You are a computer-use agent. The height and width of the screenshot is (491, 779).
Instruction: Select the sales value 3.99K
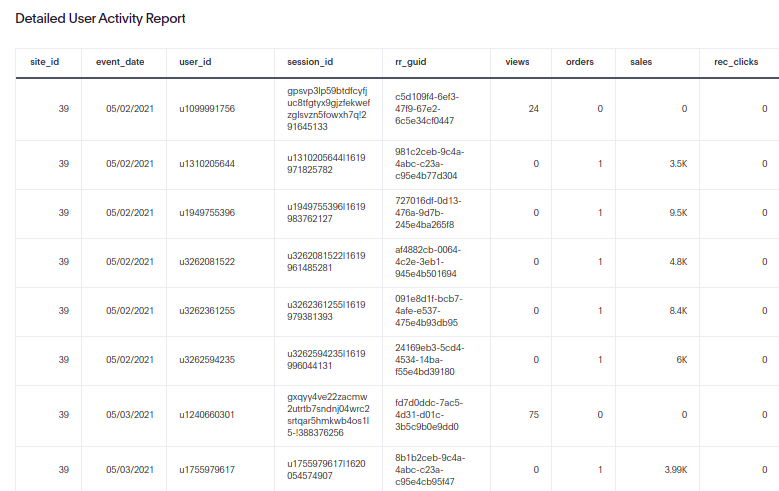point(673,469)
